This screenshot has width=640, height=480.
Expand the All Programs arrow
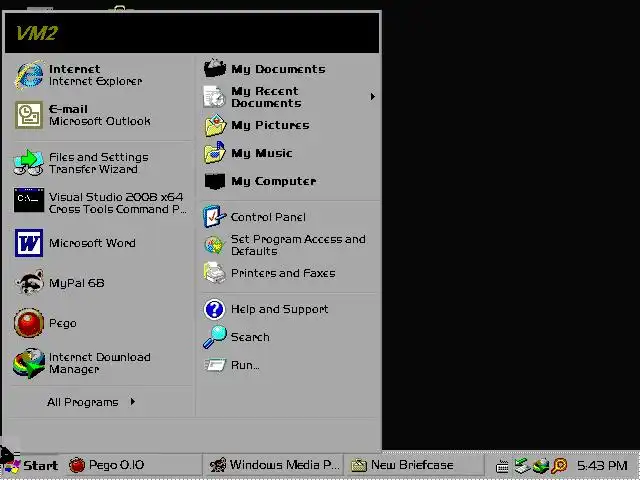click(x=133, y=402)
